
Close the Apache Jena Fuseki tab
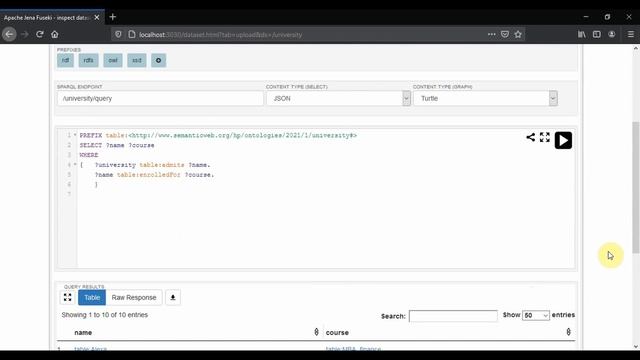coord(97,18)
